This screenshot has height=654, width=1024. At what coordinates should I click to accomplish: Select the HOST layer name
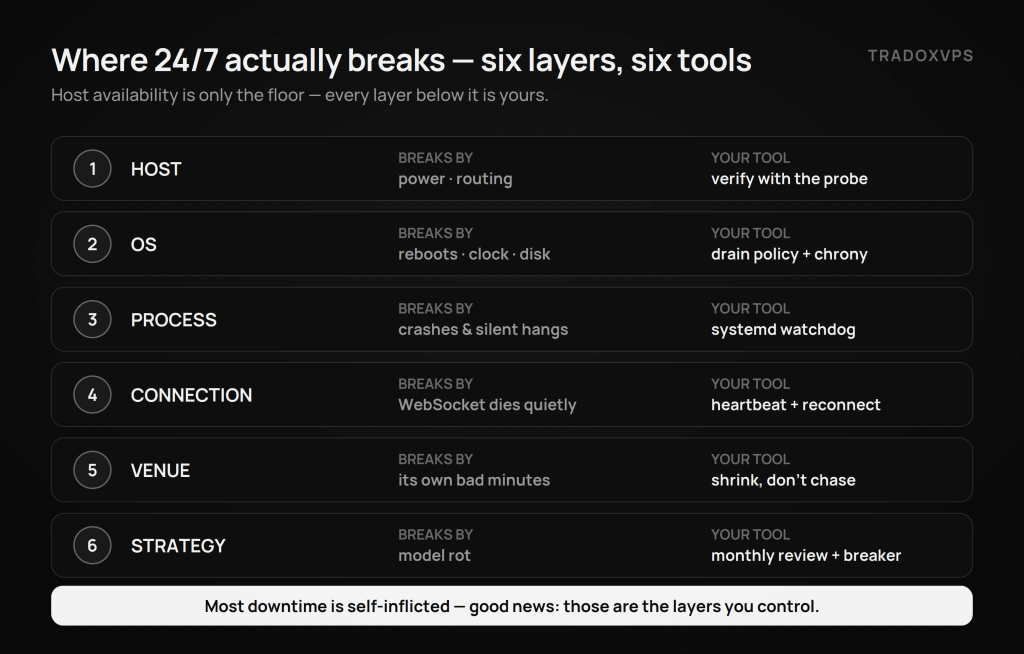point(156,169)
